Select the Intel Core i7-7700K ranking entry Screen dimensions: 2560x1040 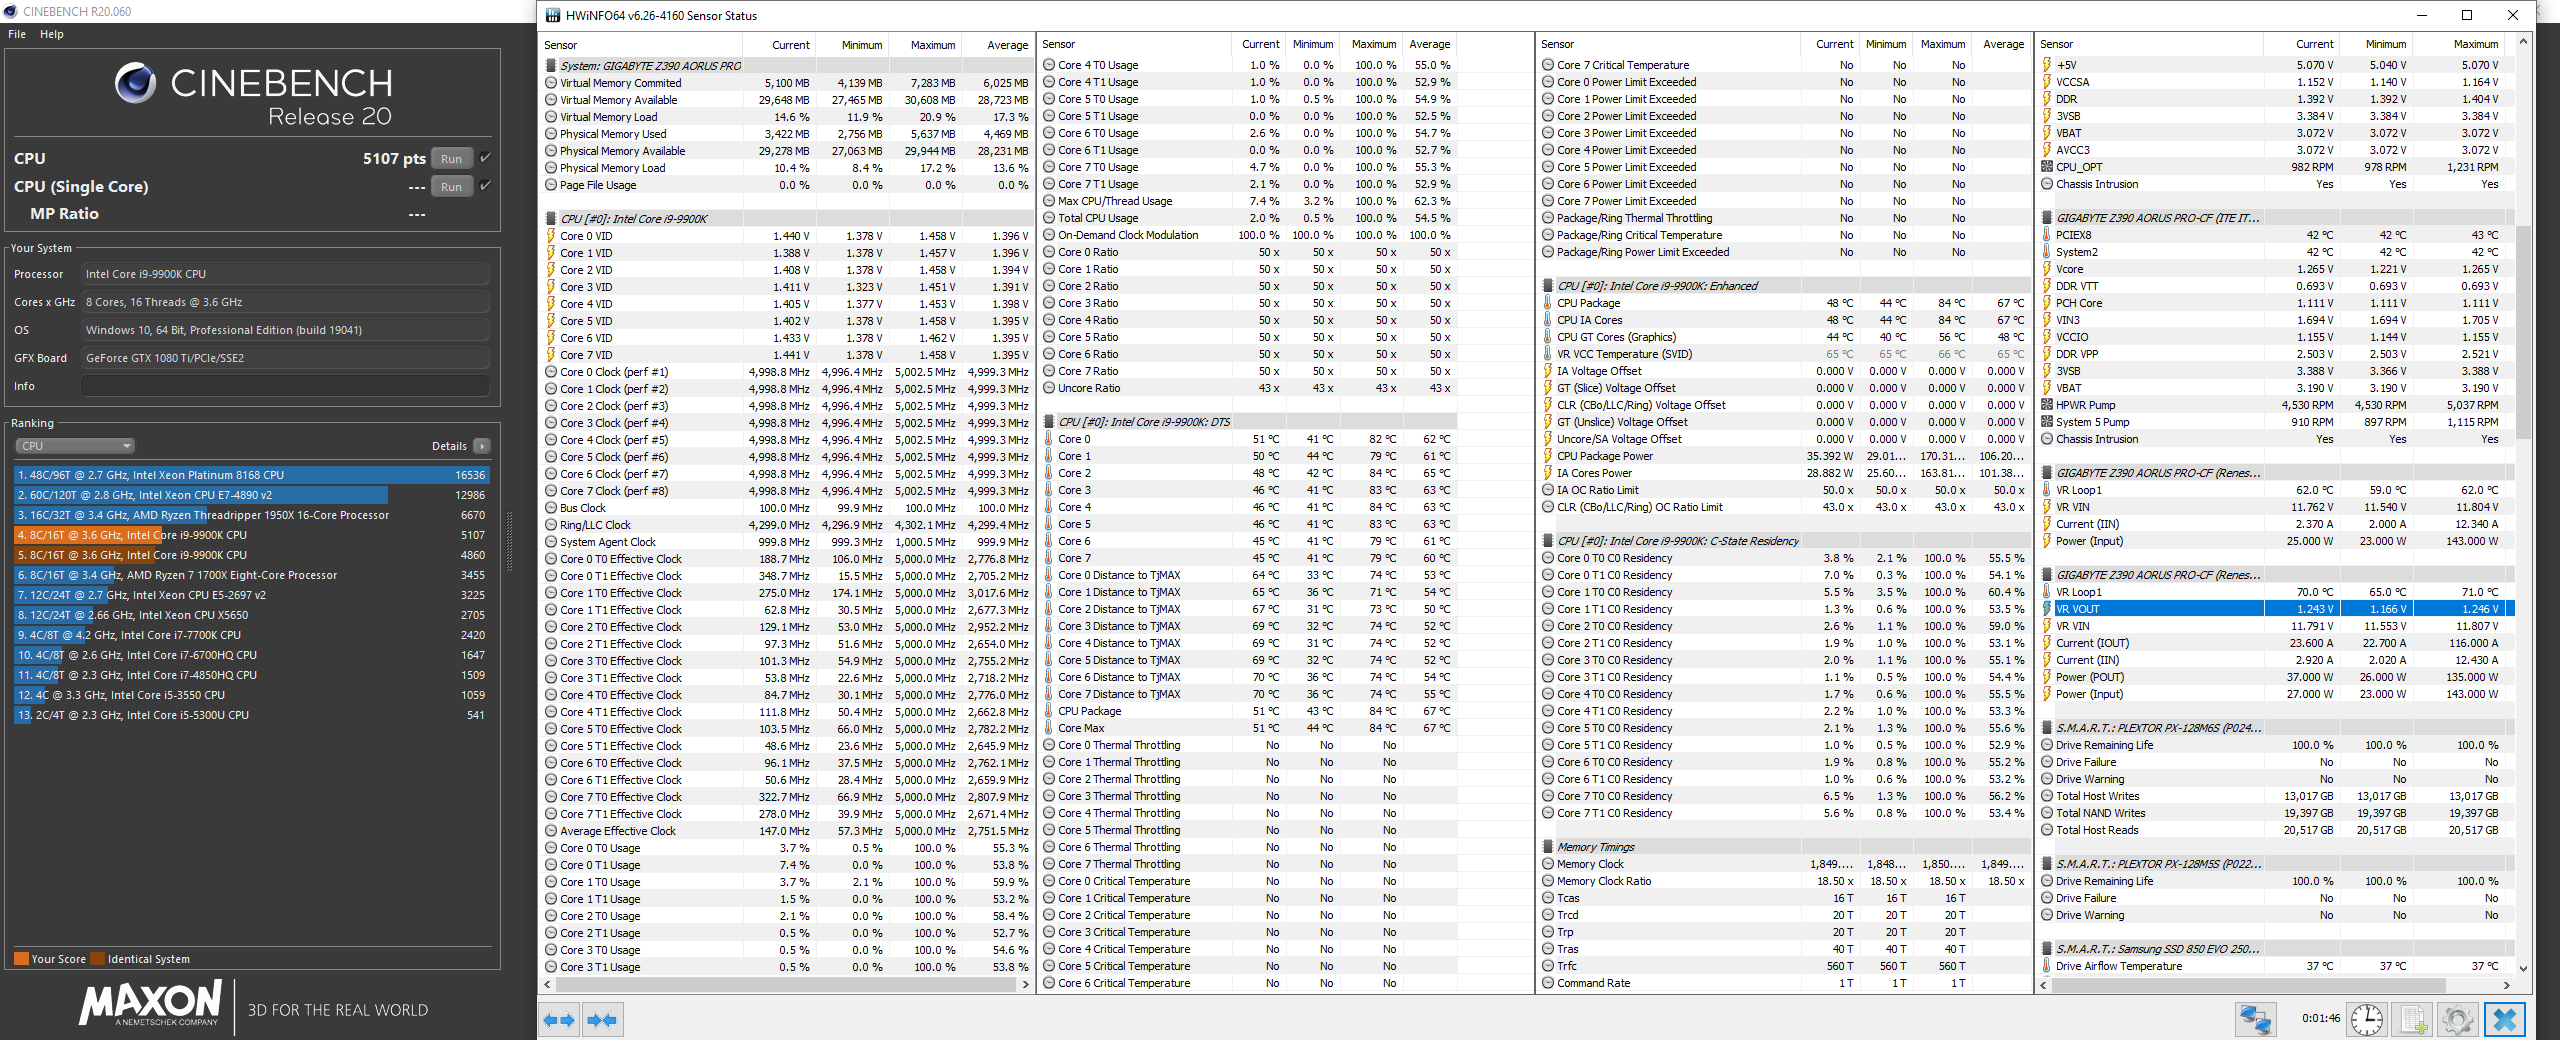(x=252, y=635)
